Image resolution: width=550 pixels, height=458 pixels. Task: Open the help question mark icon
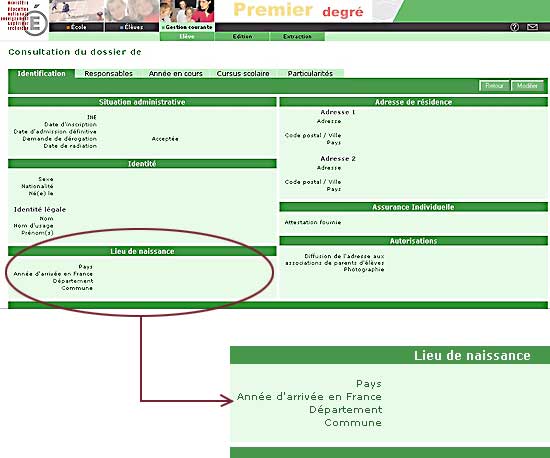tap(514, 27)
